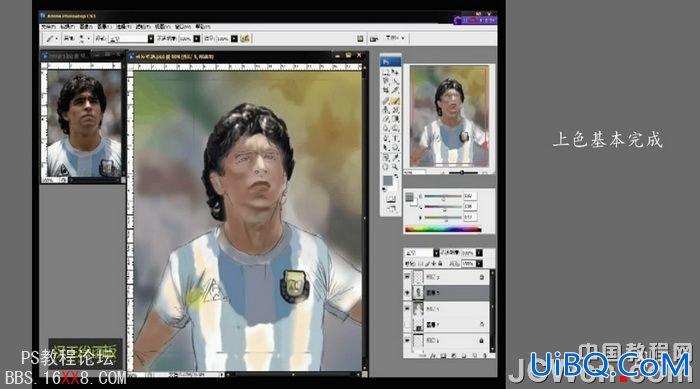Toggle lock transparent pixels in Layers panel
Viewport: 700px width, 389px height.
[420, 263]
